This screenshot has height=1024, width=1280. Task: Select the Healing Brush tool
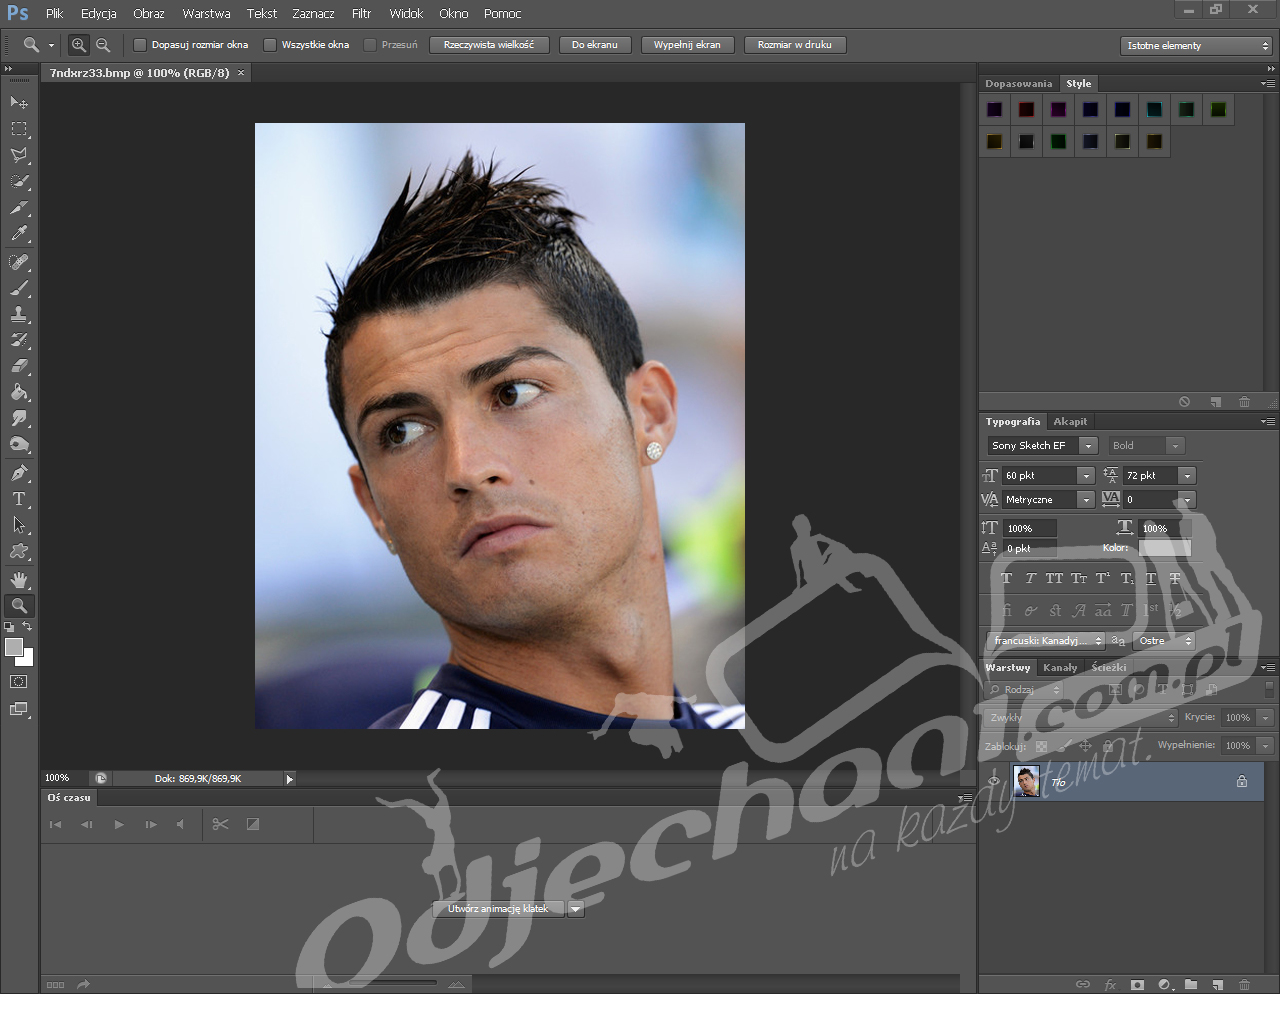(19, 262)
